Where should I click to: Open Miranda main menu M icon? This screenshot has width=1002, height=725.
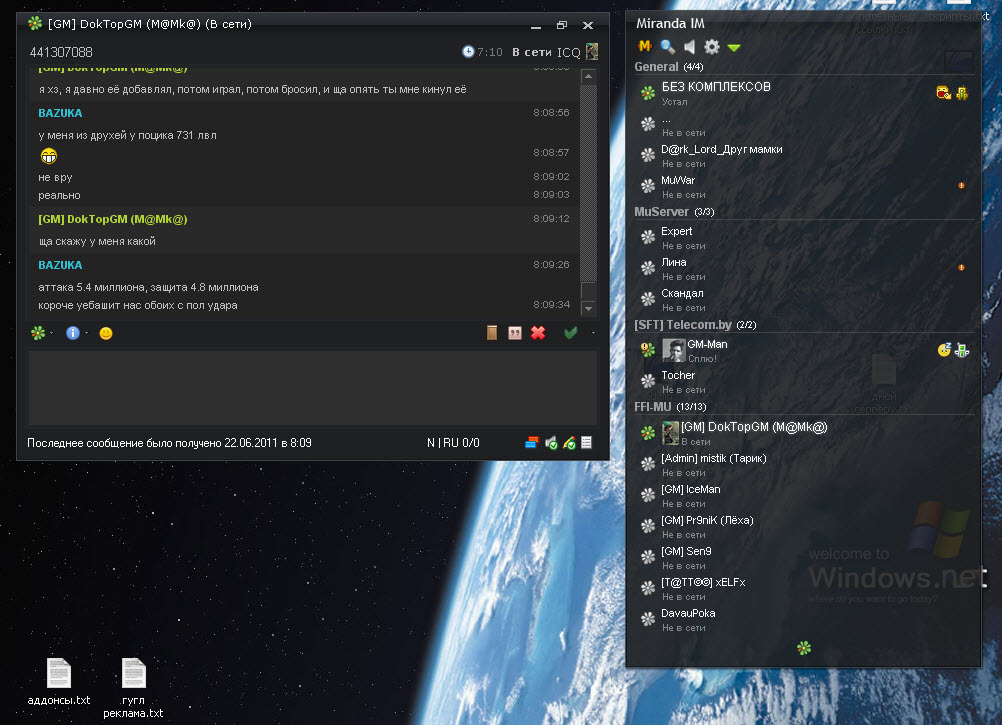click(645, 46)
